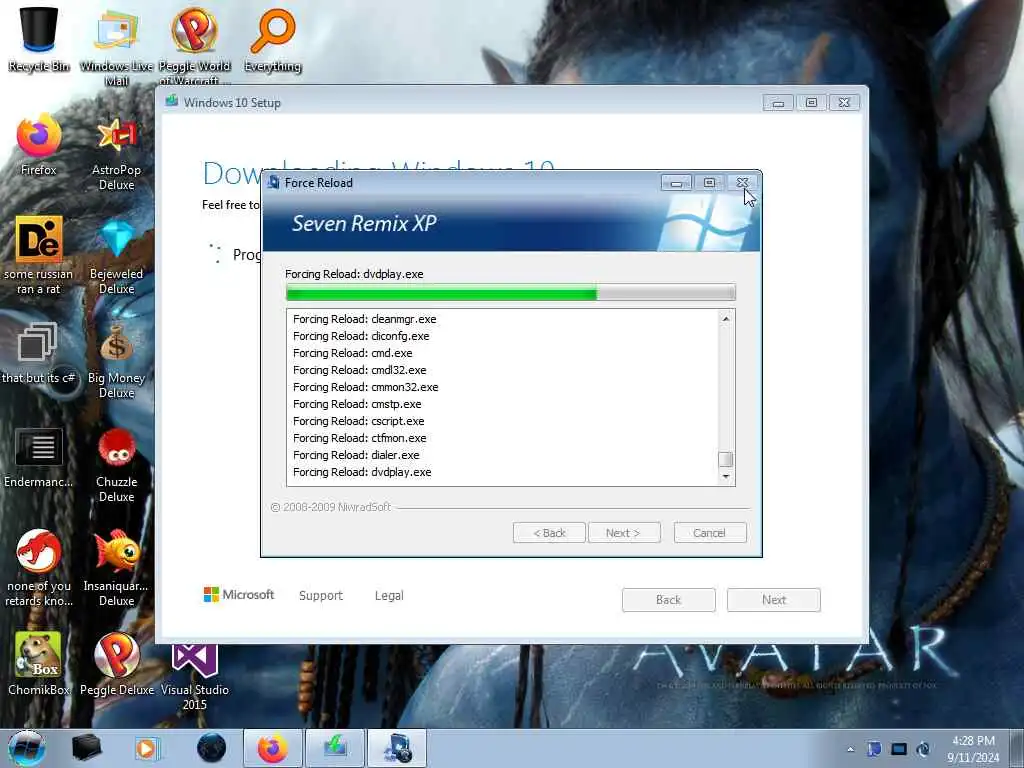Viewport: 1024px width, 768px height.
Task: Open Chuzzle Deluxe desktop icon
Action: click(116, 464)
